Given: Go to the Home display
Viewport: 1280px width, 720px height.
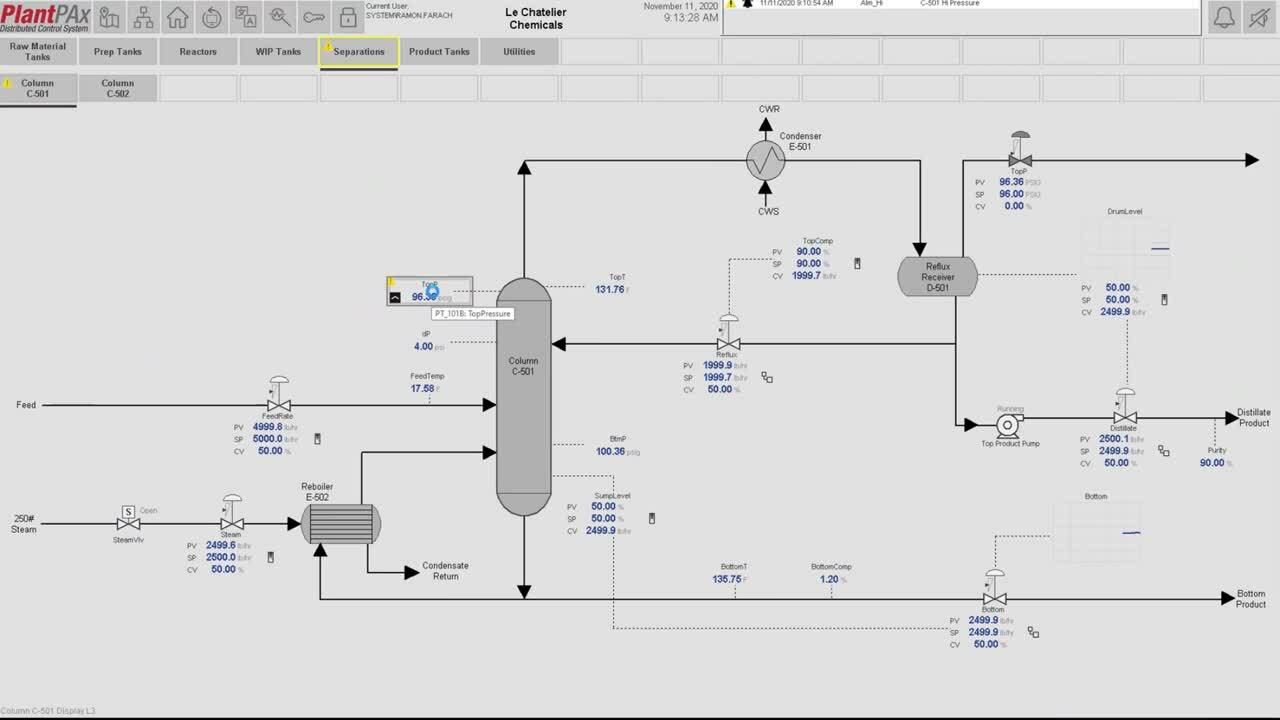Looking at the screenshot, I should click(x=177, y=17).
